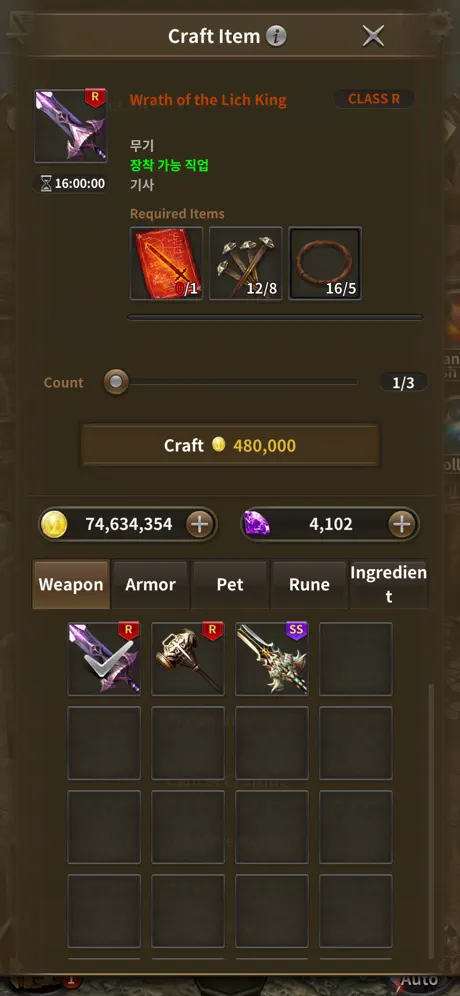Tap the nails required item showing 12/8

click(x=246, y=263)
